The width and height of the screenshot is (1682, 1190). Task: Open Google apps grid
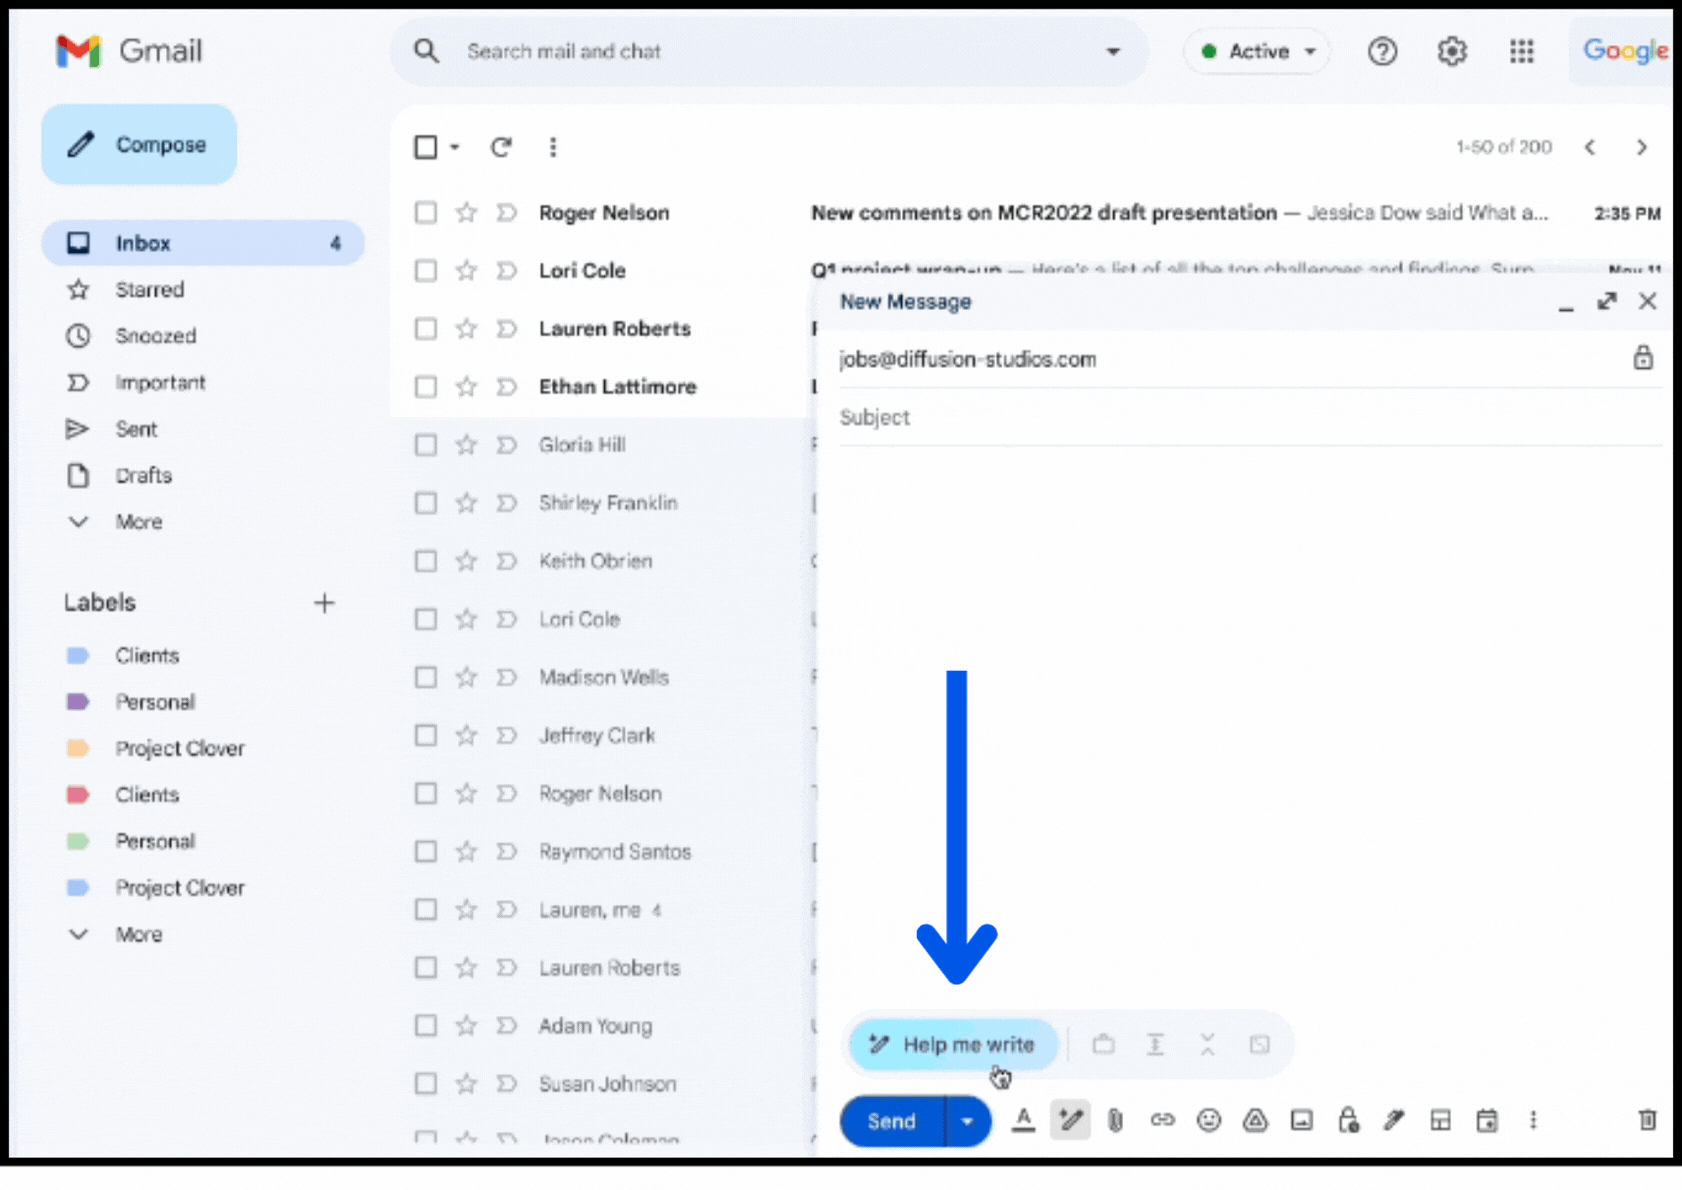(1522, 51)
